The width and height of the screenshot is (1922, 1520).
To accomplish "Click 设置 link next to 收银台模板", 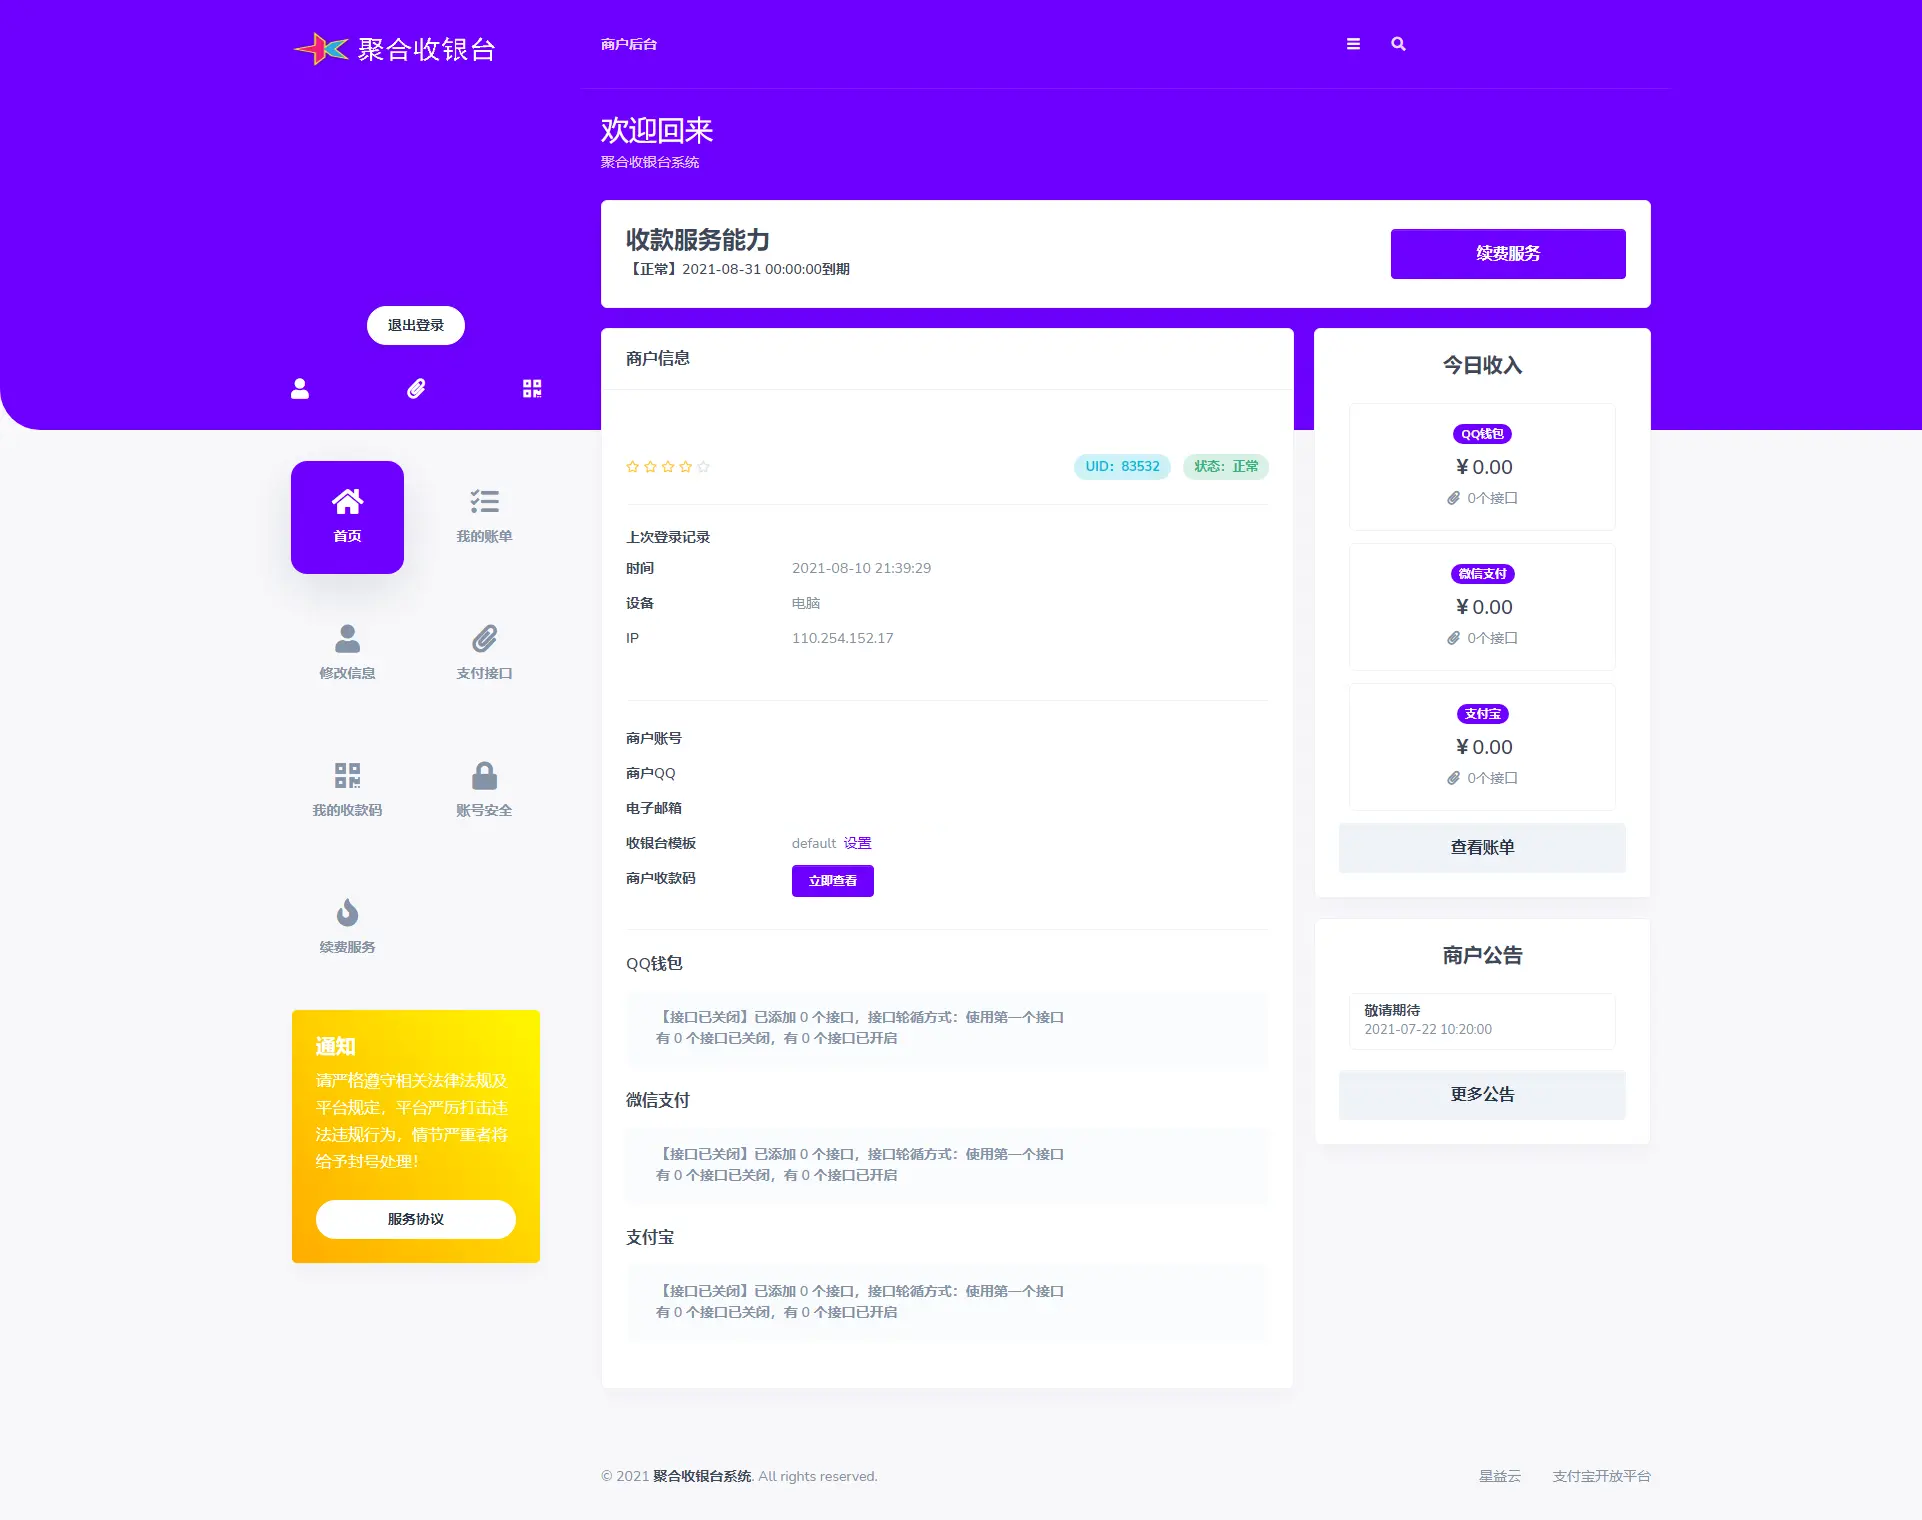I will [x=860, y=843].
